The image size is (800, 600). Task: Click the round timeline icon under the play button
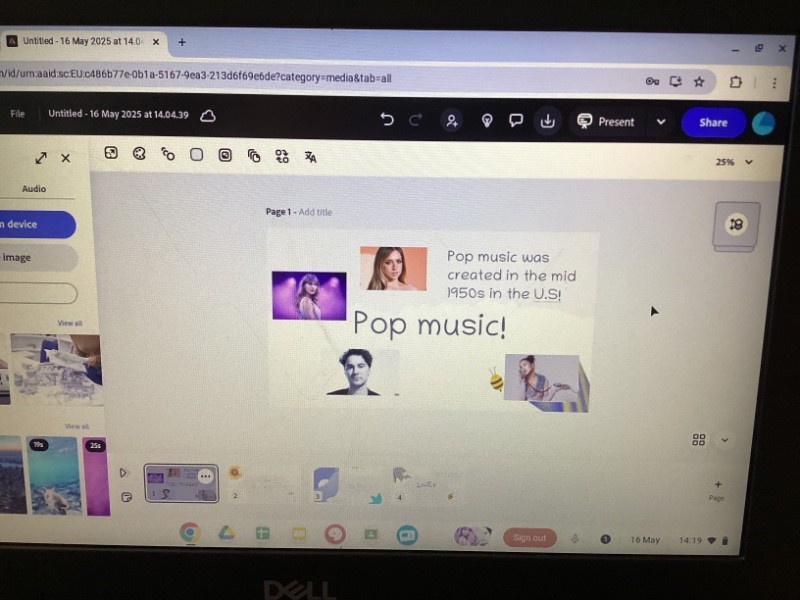coord(127,496)
